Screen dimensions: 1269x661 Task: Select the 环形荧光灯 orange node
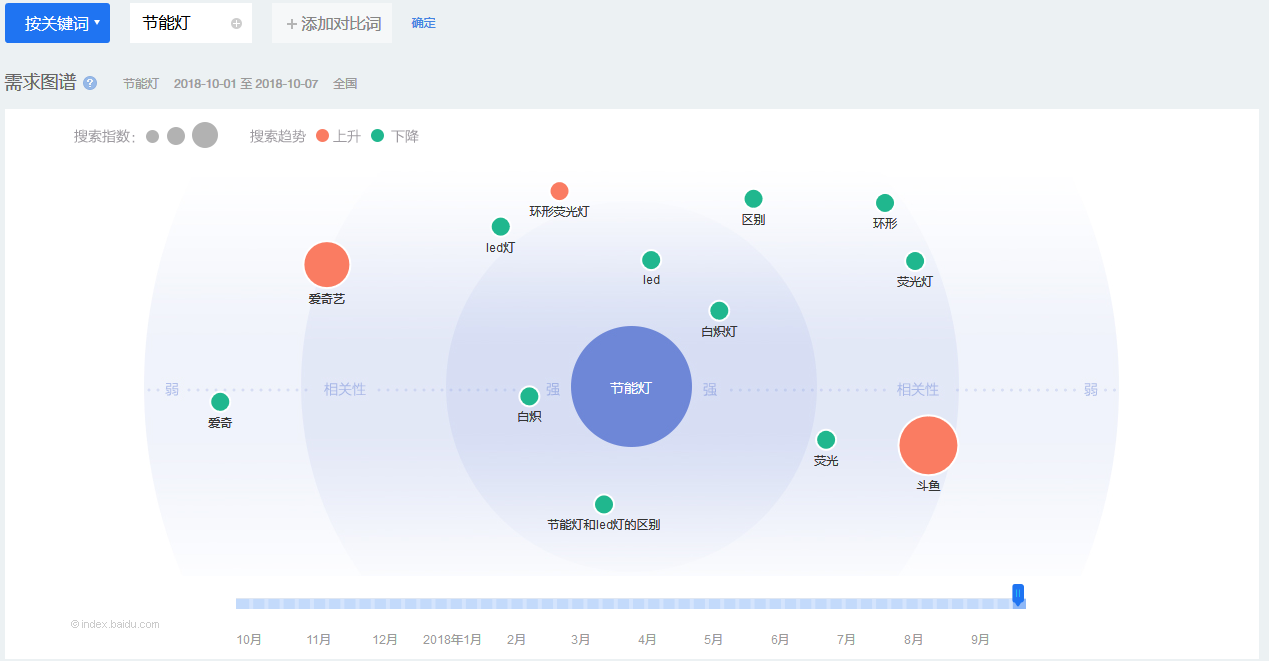pyautogui.click(x=559, y=191)
